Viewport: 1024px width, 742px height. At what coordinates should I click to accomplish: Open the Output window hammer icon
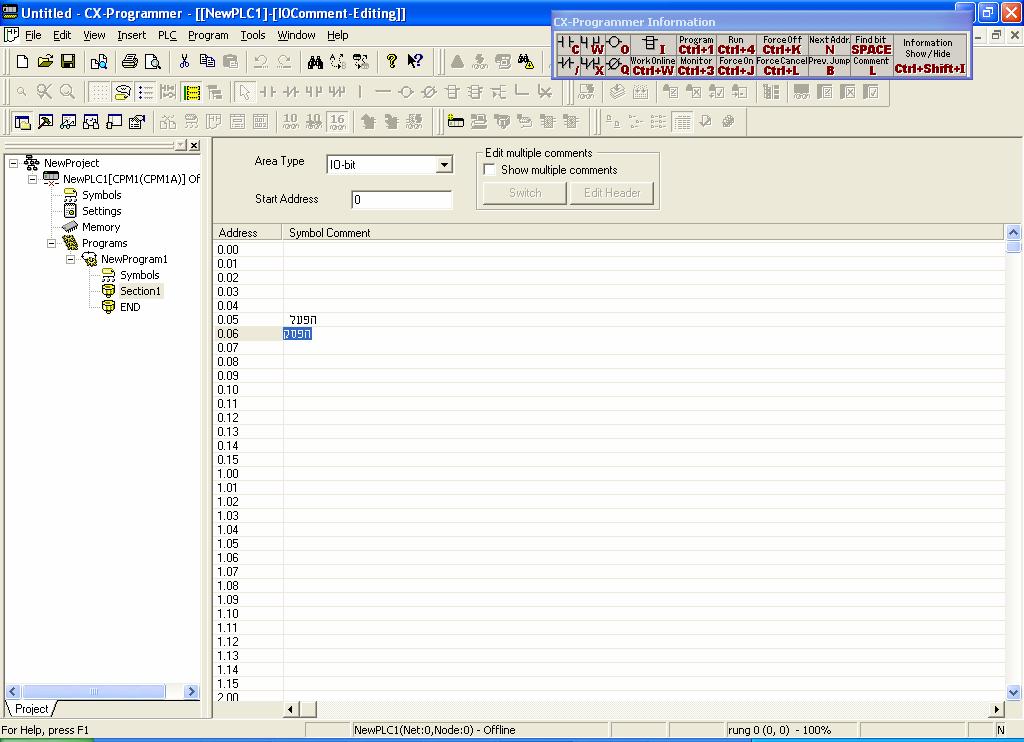(45, 121)
